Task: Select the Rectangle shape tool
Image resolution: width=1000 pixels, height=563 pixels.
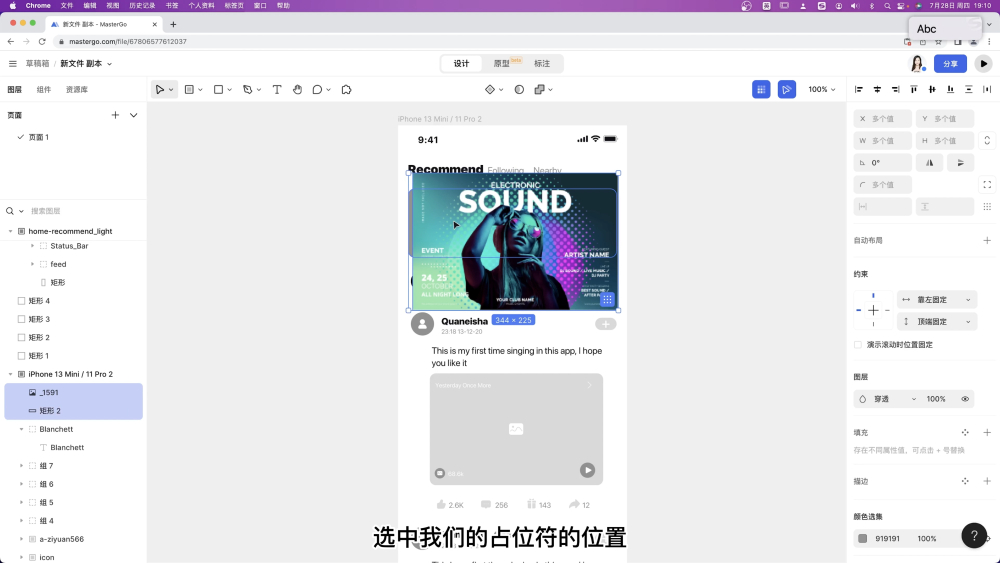Action: click(218, 90)
